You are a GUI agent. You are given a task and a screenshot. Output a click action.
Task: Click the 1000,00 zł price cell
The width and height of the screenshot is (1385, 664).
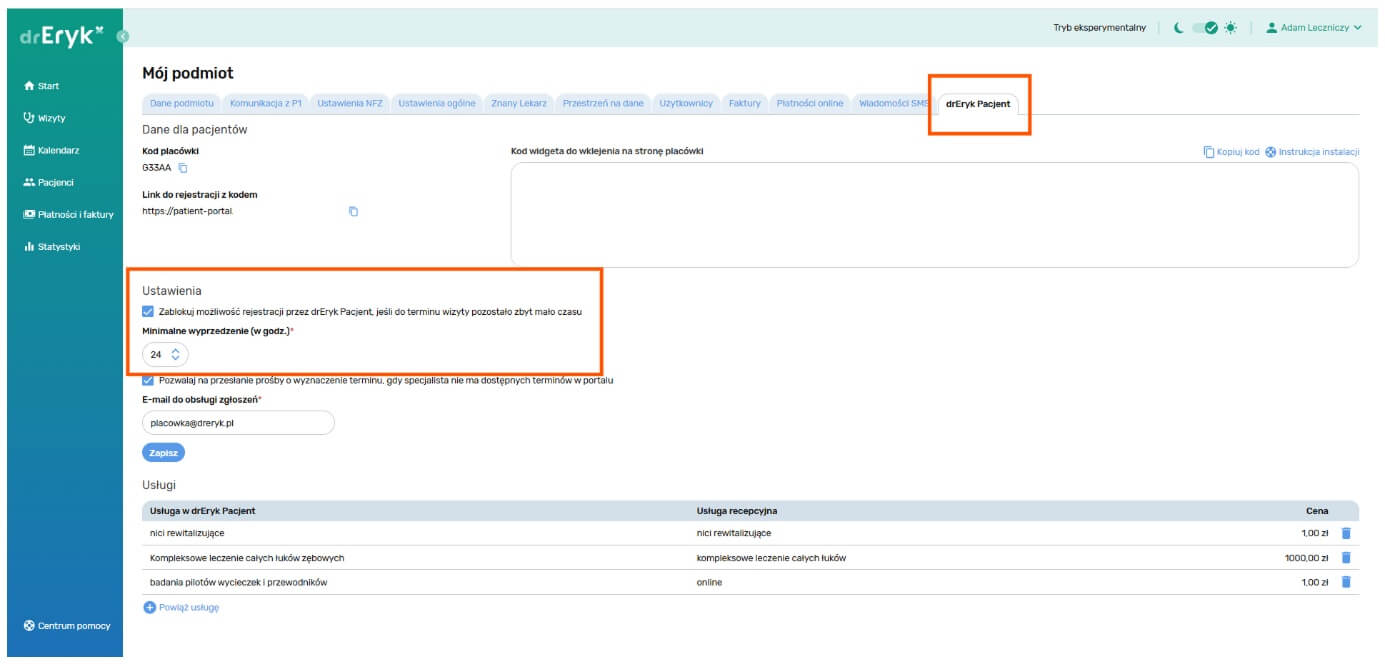click(x=1306, y=558)
